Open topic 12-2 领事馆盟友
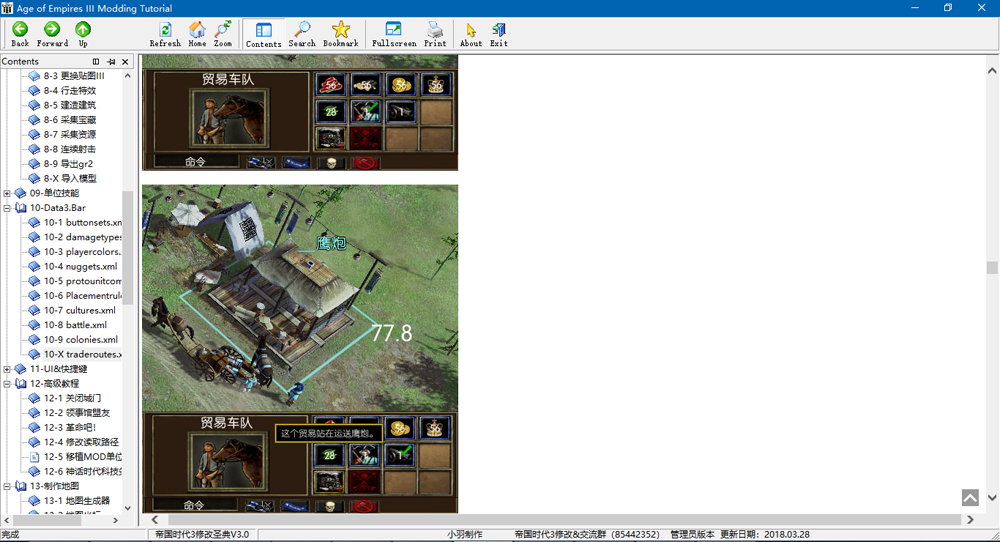 click(77, 413)
